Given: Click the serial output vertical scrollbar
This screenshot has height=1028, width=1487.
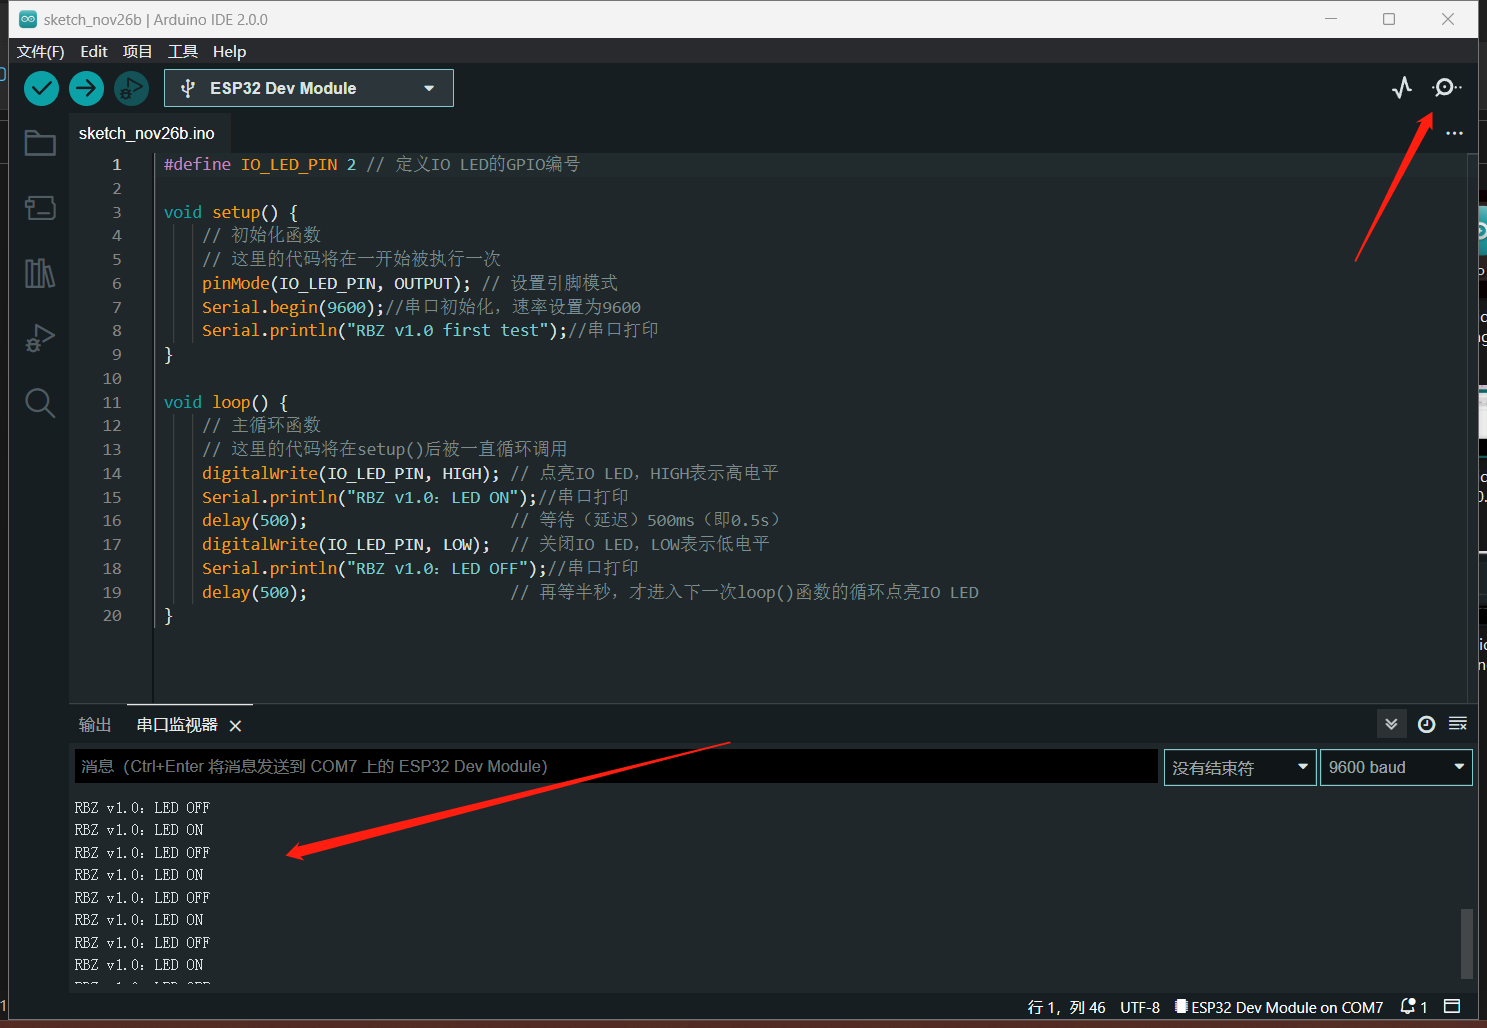Looking at the screenshot, I should pos(1467,942).
